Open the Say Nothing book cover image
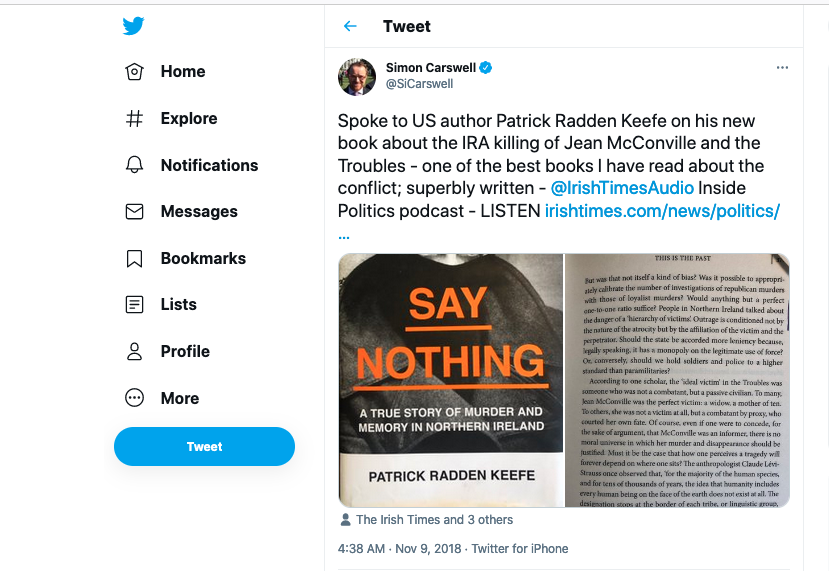Screen dimensions: 829x571 click(x=451, y=380)
